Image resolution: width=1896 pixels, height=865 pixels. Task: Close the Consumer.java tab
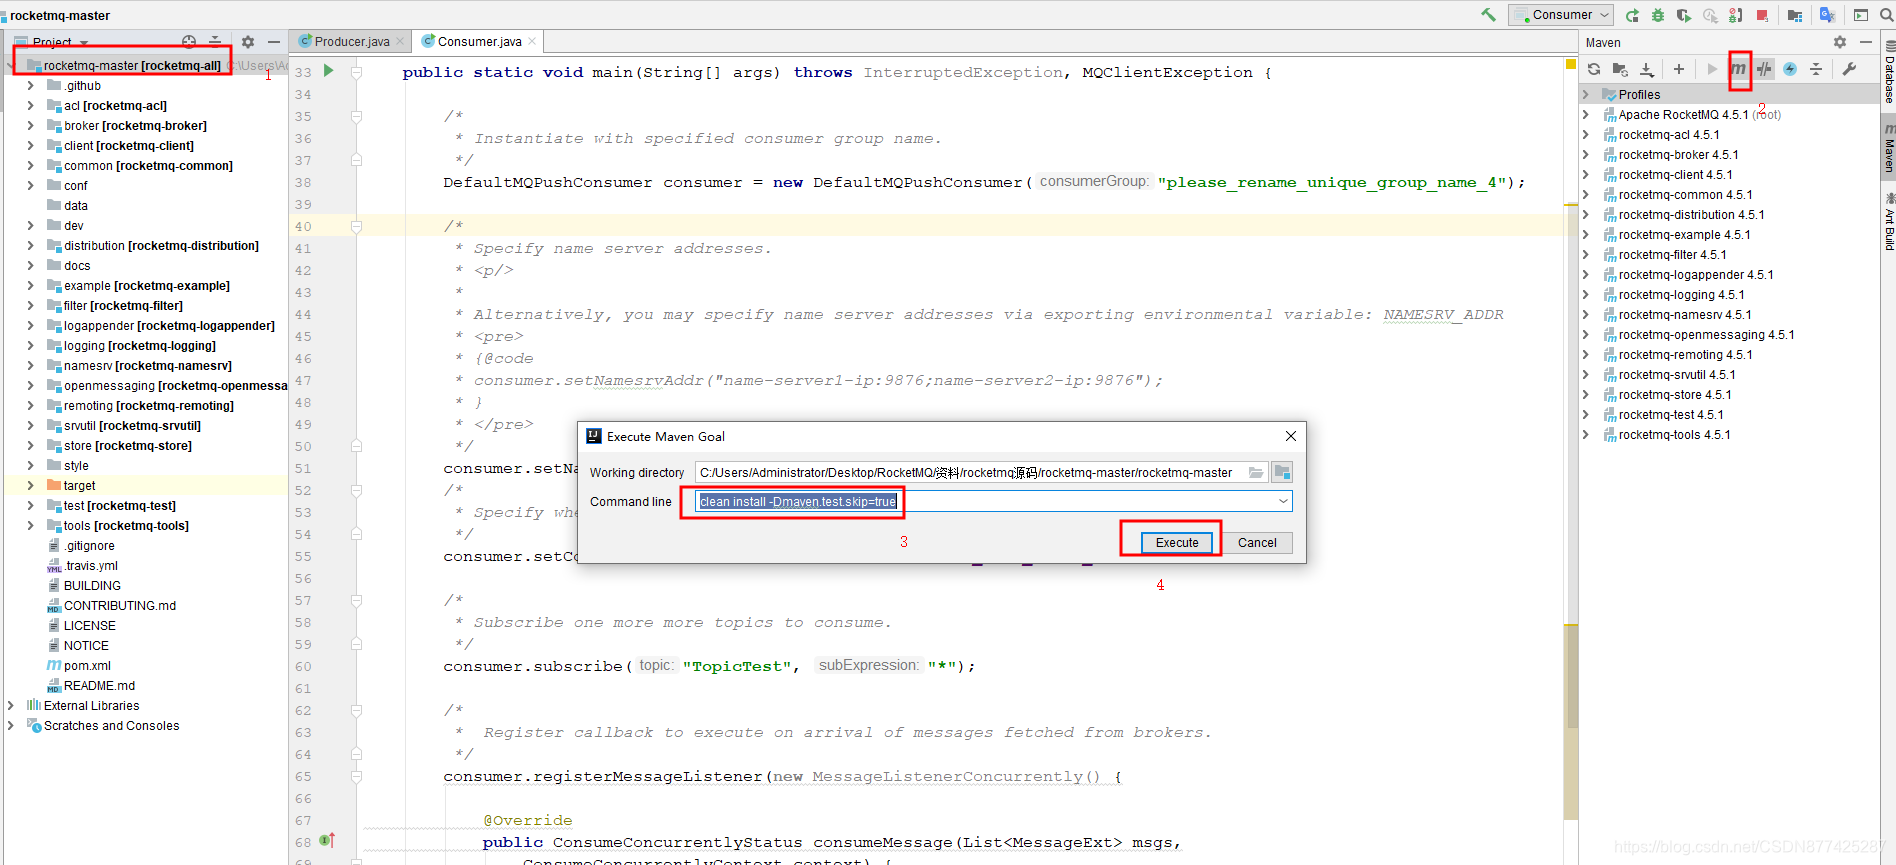tap(532, 41)
